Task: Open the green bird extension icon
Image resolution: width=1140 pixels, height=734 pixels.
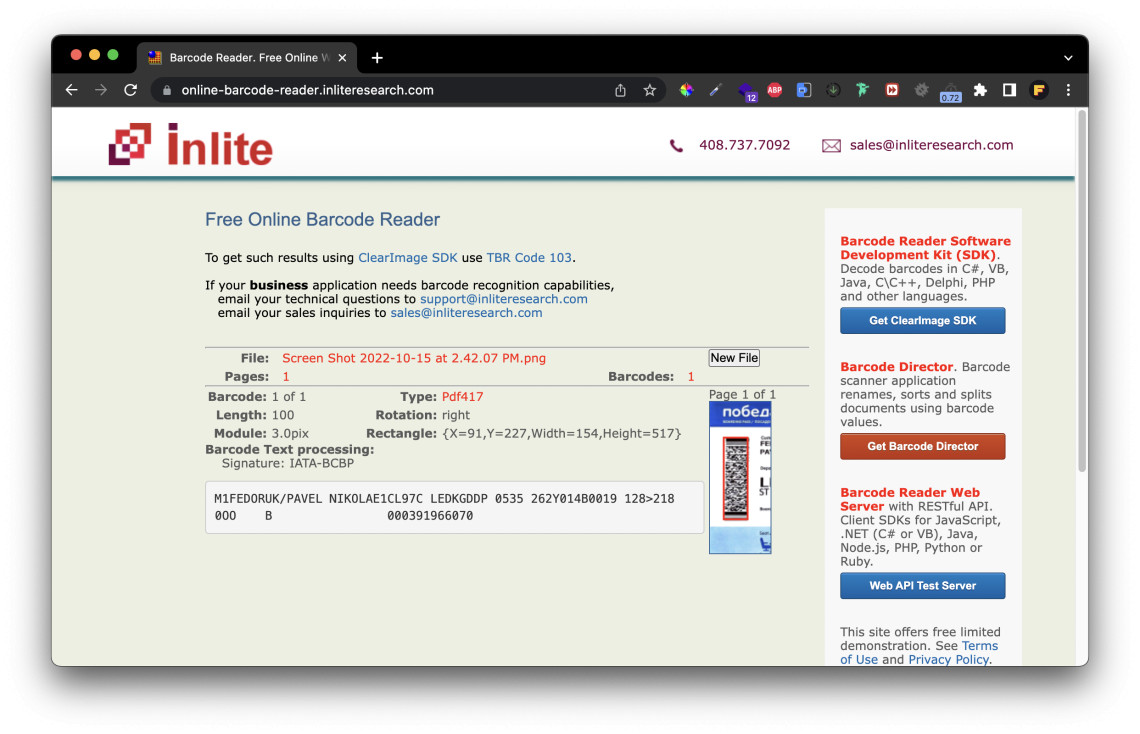Action: coord(863,90)
